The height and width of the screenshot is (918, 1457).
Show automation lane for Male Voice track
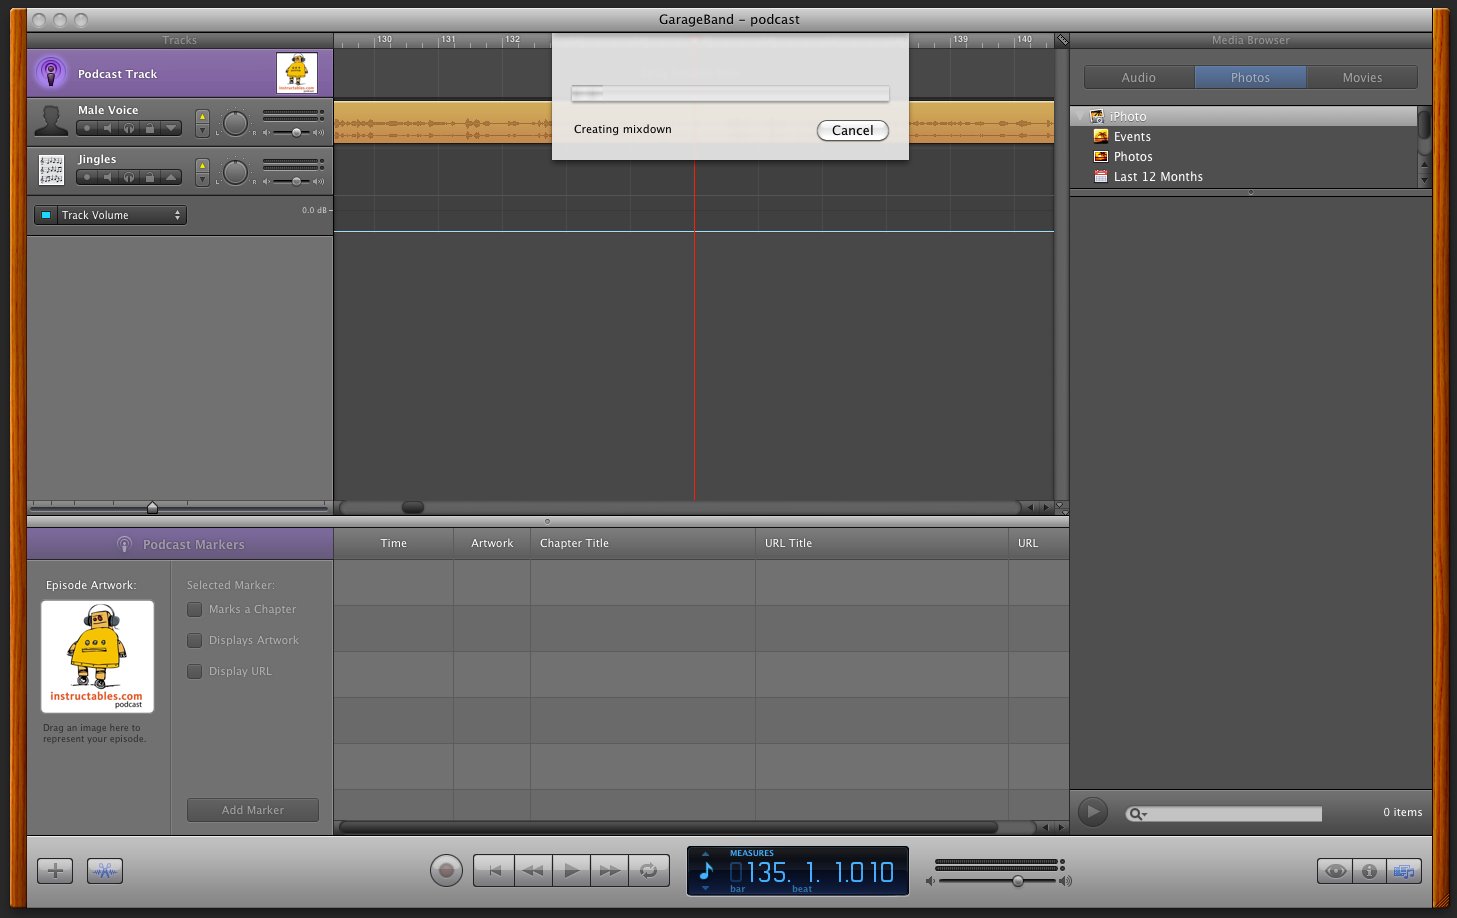tap(172, 128)
